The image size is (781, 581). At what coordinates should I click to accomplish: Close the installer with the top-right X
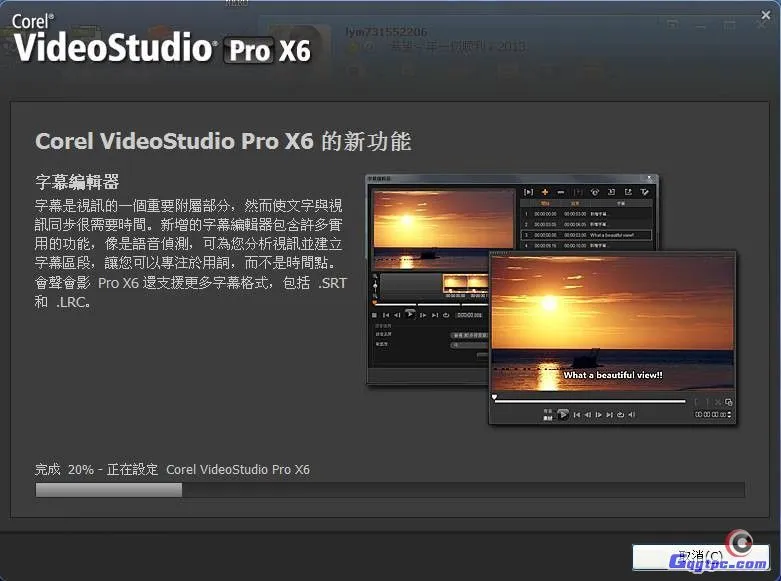763,16
